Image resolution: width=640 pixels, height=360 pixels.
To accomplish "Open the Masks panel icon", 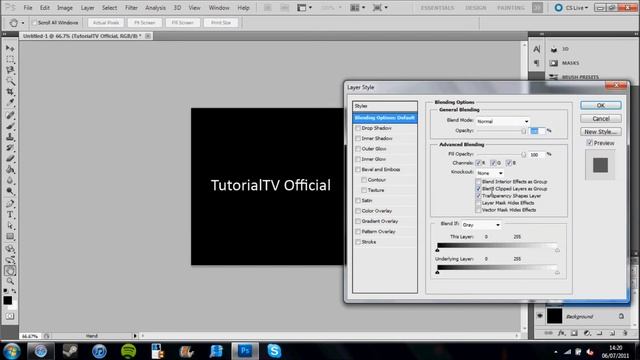I will 554,63.
